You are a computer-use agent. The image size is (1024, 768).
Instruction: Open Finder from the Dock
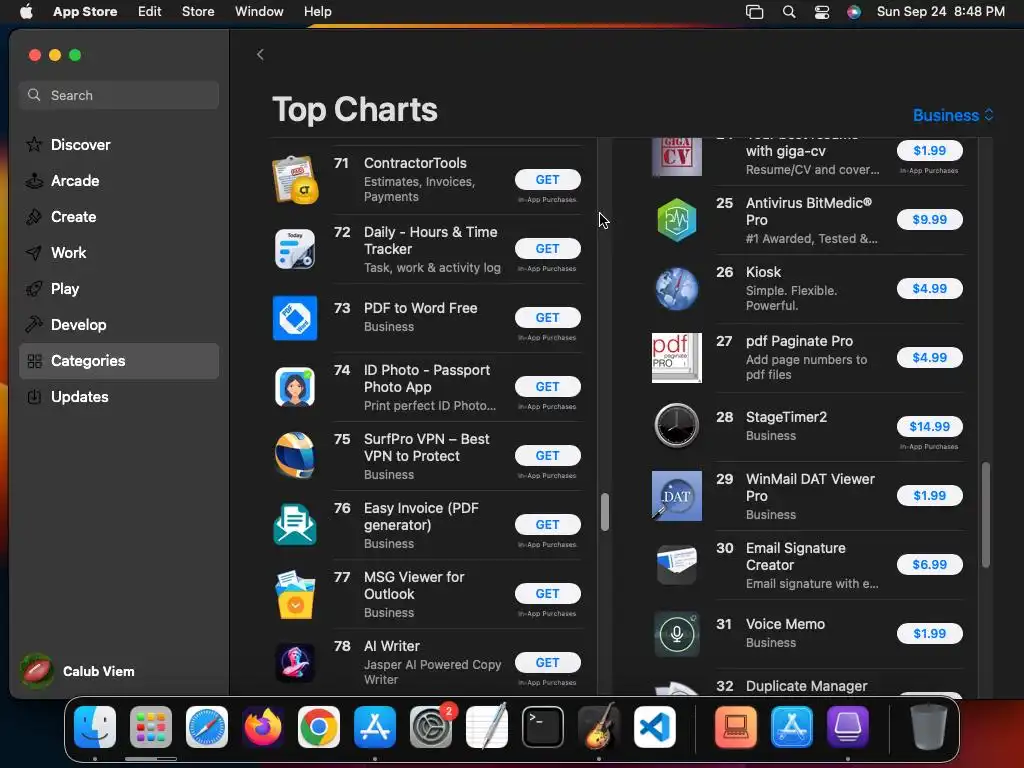coord(95,727)
